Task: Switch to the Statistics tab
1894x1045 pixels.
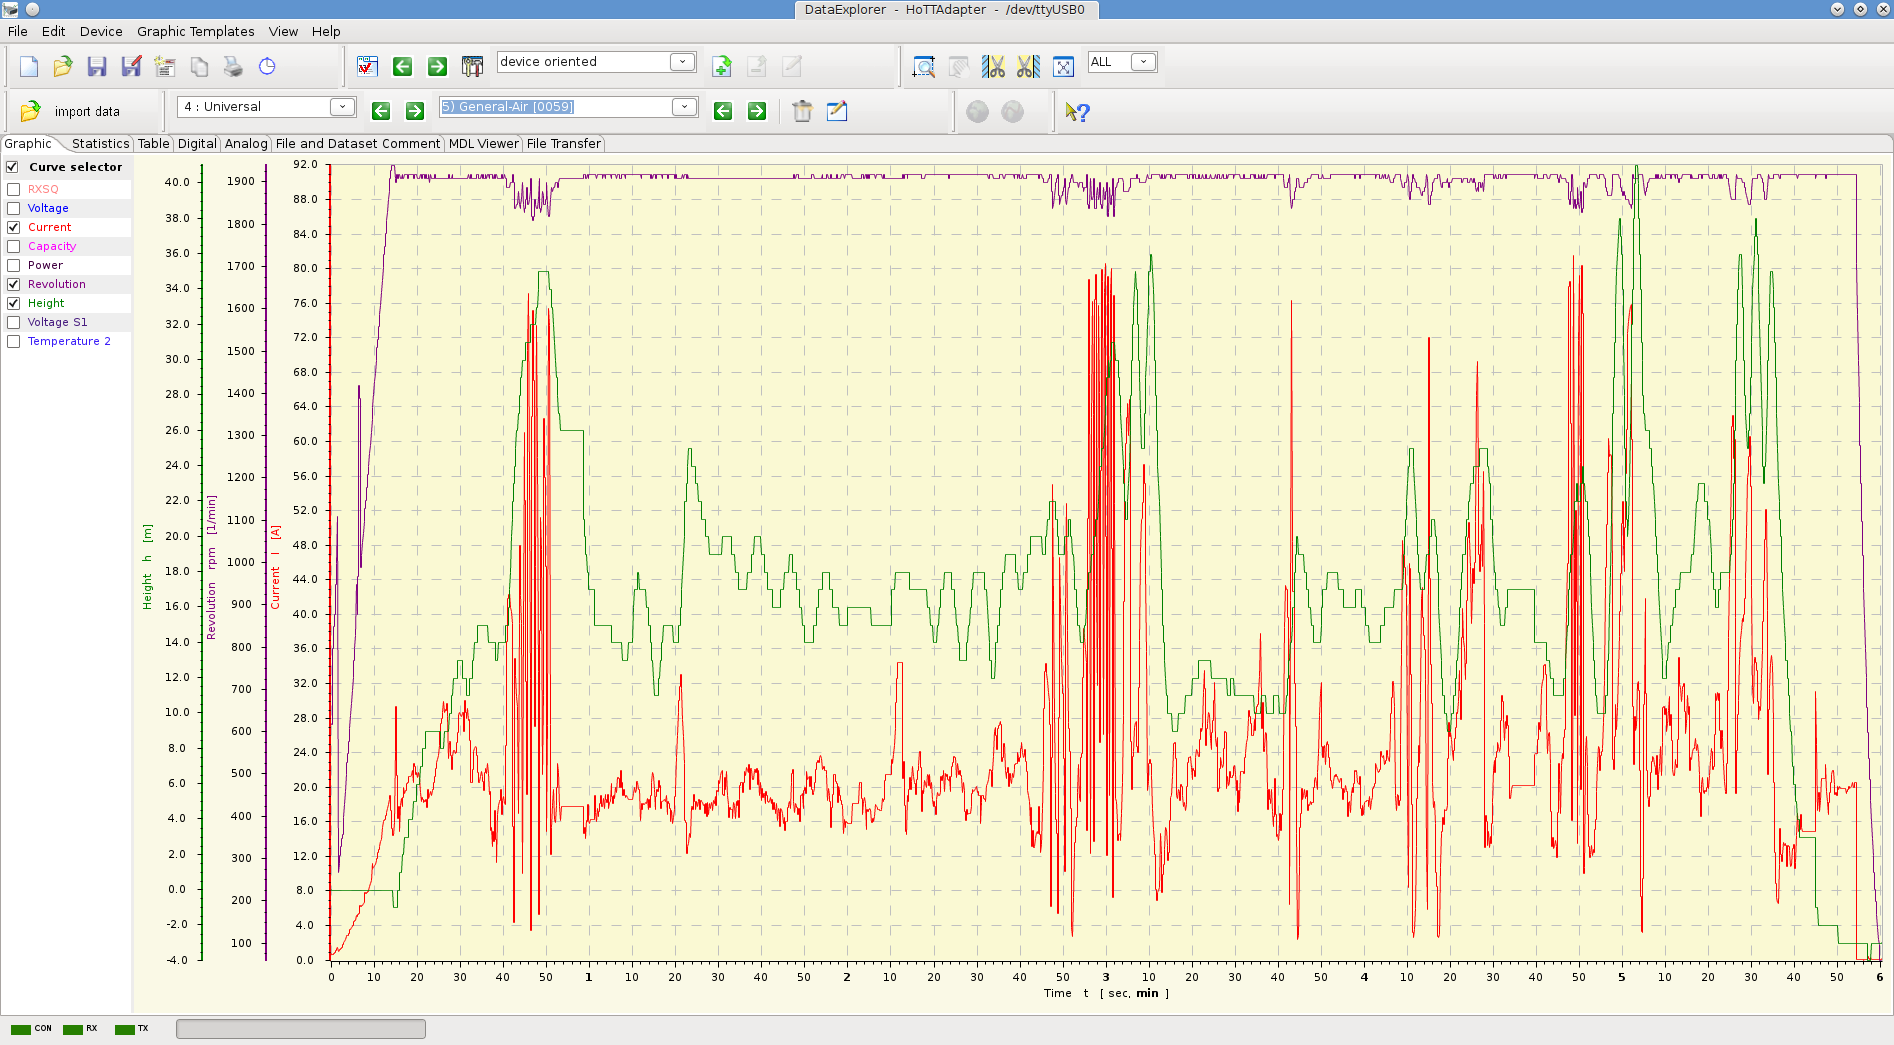Action: point(100,144)
